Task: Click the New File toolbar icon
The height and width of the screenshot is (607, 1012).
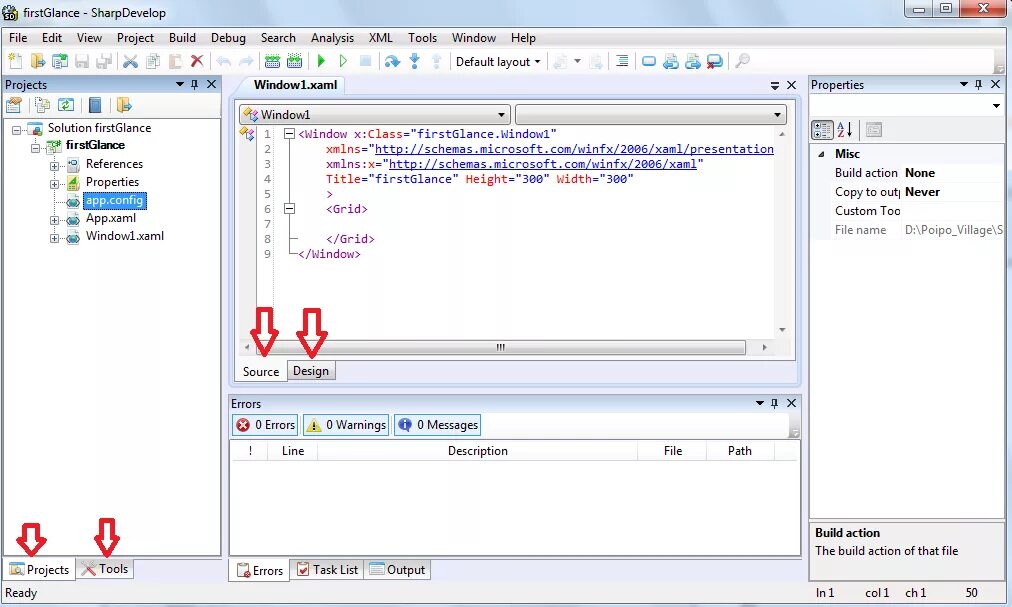Action: 15,61
